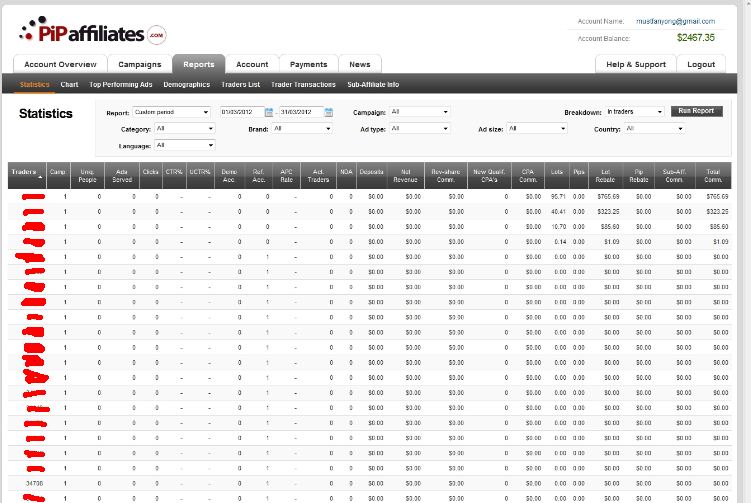
Task: Click the start date input field
Action: coord(241,112)
